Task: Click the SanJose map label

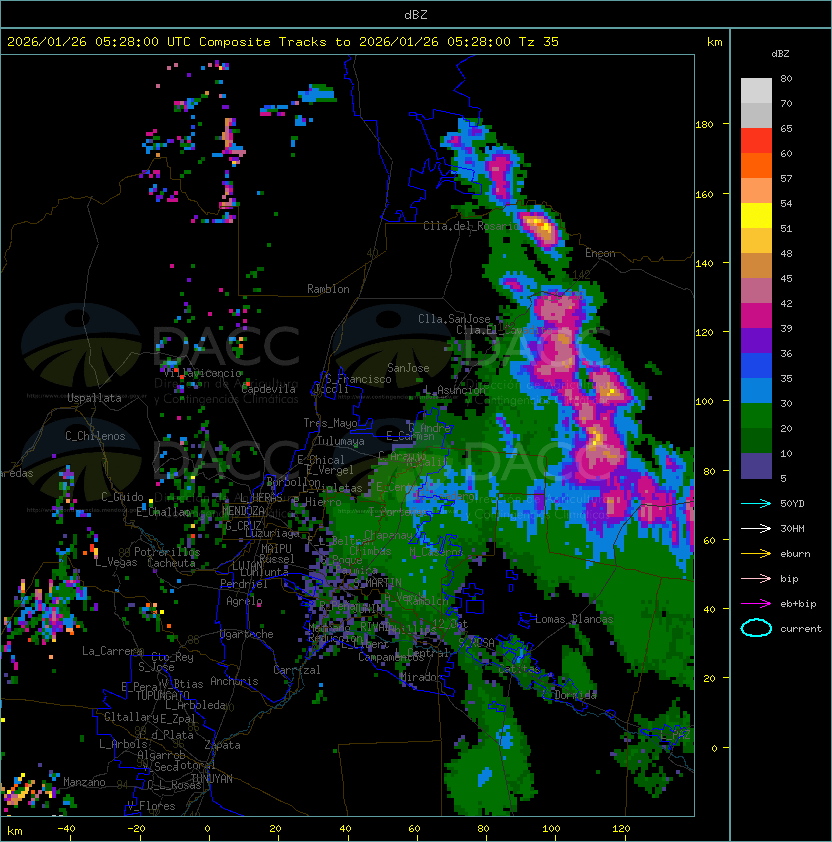Action: pyautogui.click(x=408, y=368)
